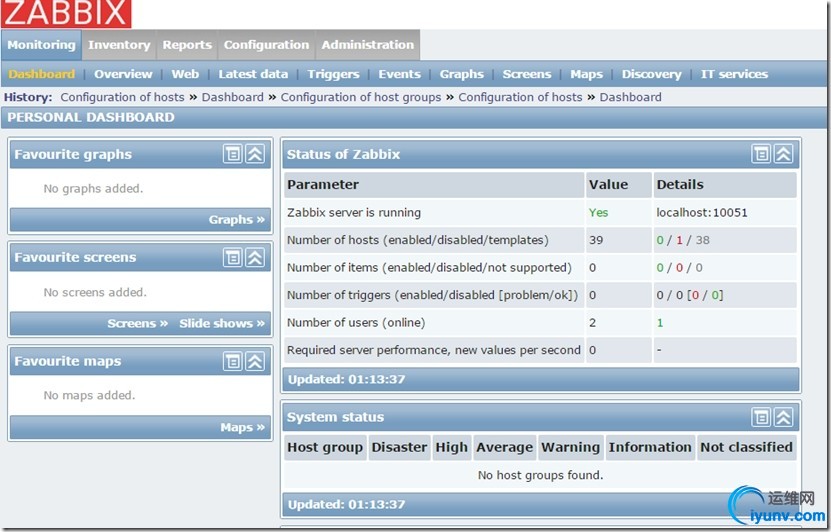The width and height of the screenshot is (831, 532).
Task: Open history link Configuration of host groups
Action: click(x=361, y=97)
